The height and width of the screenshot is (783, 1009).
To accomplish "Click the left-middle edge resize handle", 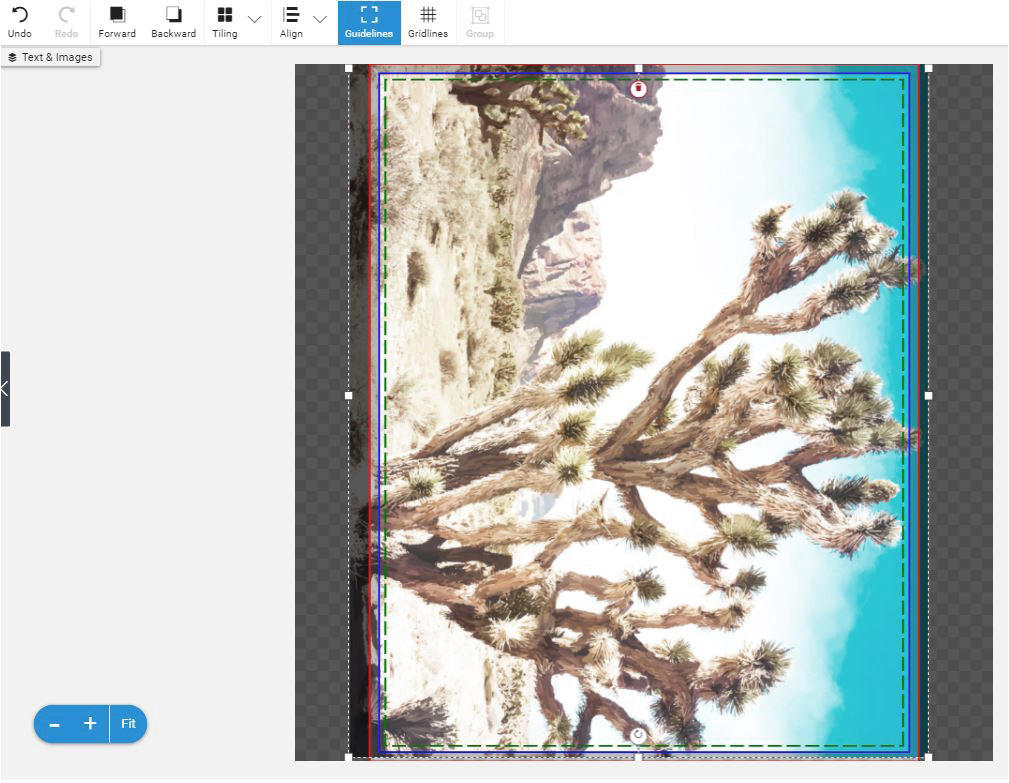I will pos(349,396).
